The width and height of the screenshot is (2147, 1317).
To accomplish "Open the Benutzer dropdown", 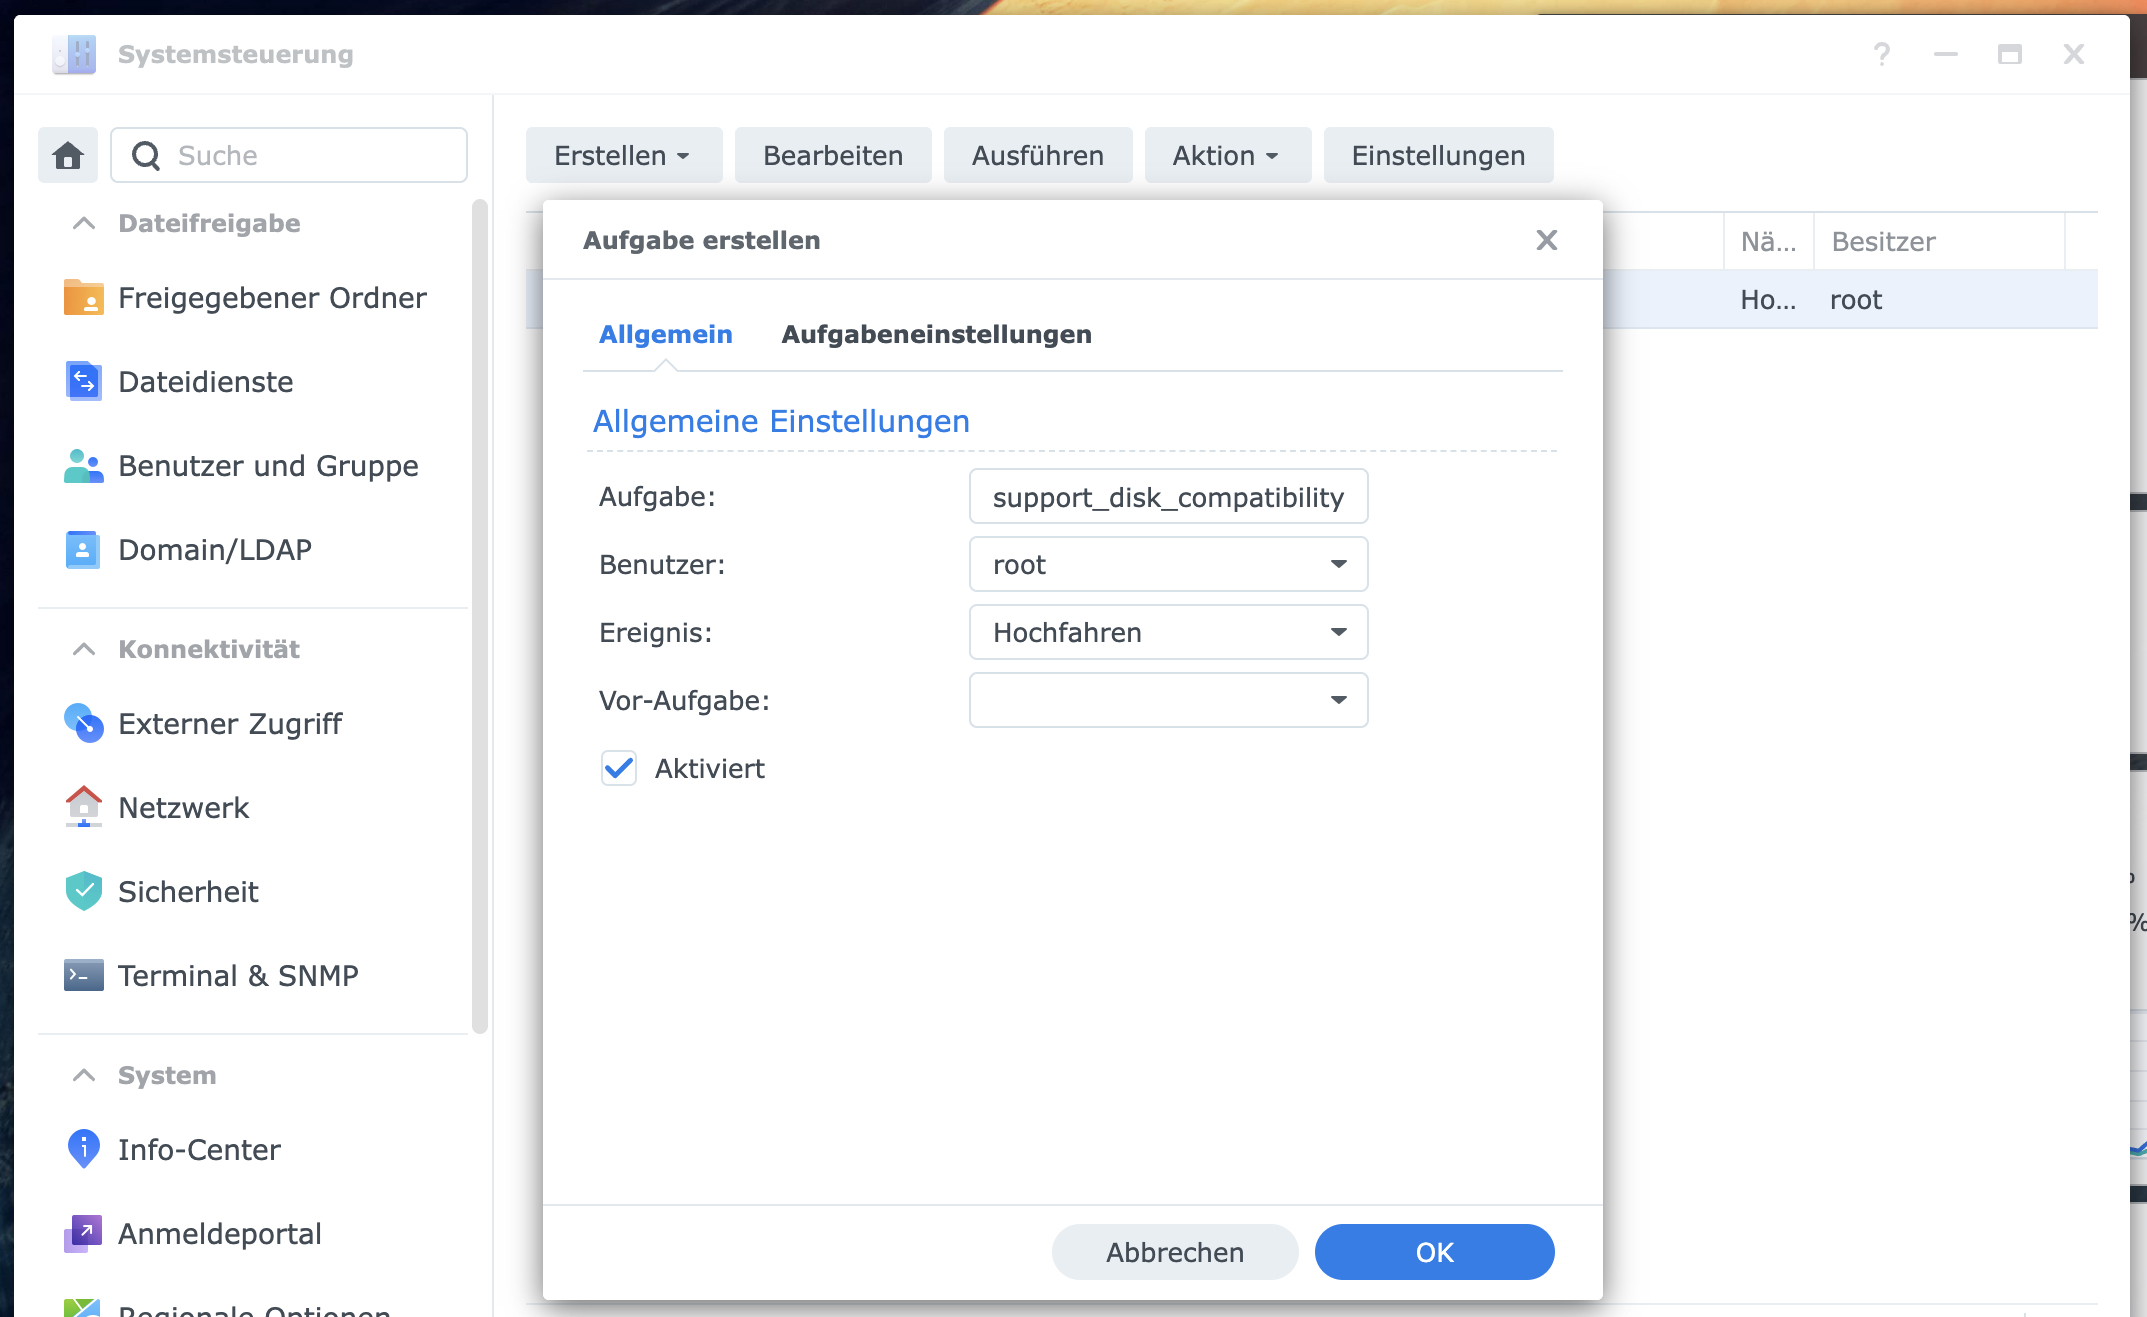I will point(1167,564).
